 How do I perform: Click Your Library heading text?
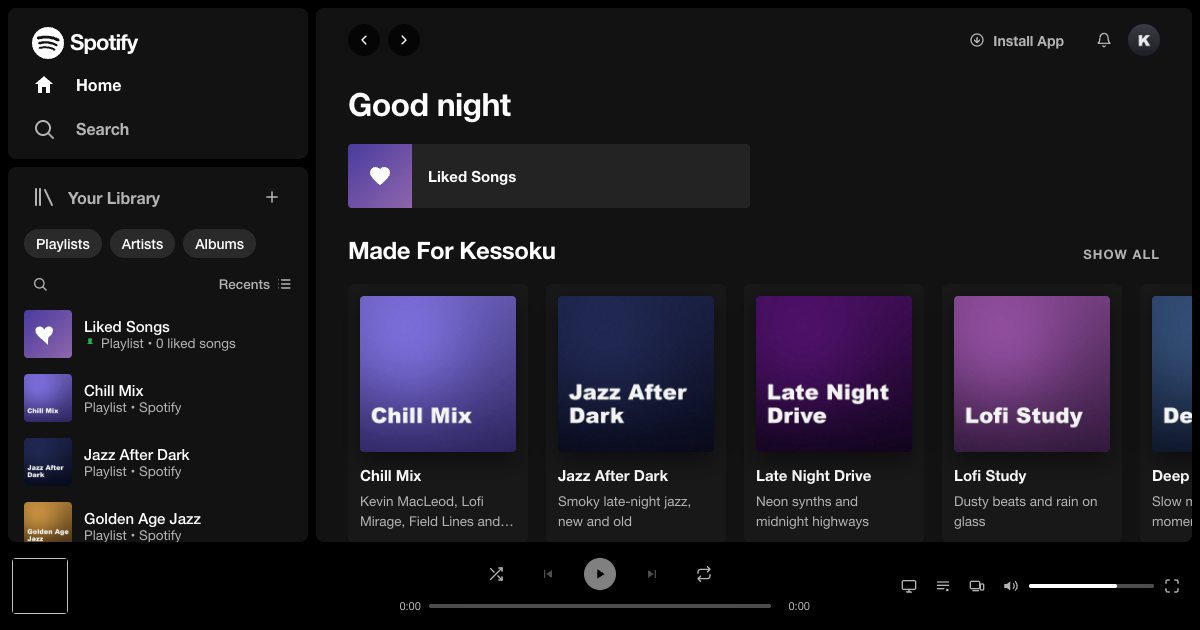click(114, 198)
